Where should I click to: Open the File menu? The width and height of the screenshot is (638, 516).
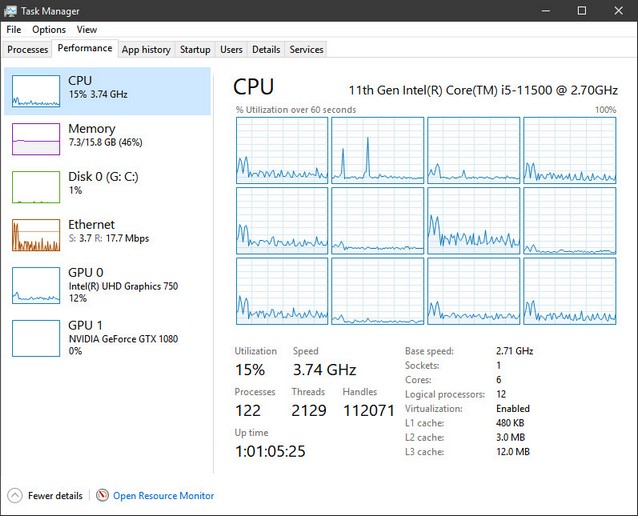pyautogui.click(x=14, y=30)
